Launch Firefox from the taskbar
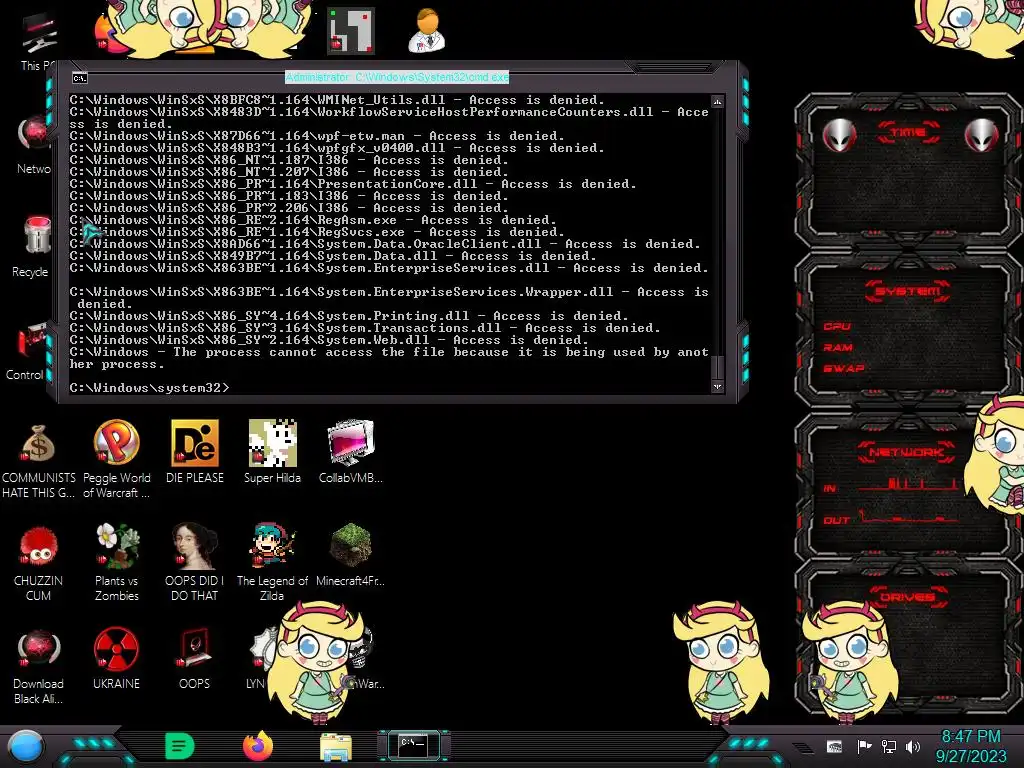The height and width of the screenshot is (768, 1024). click(258, 746)
